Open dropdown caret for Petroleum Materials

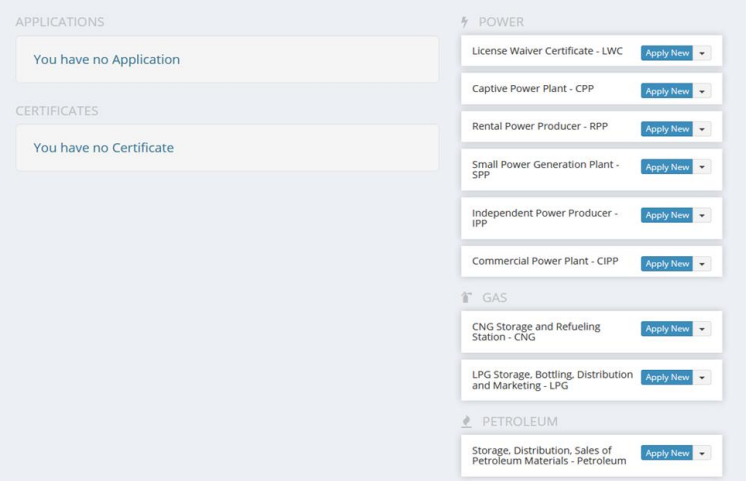702,453
